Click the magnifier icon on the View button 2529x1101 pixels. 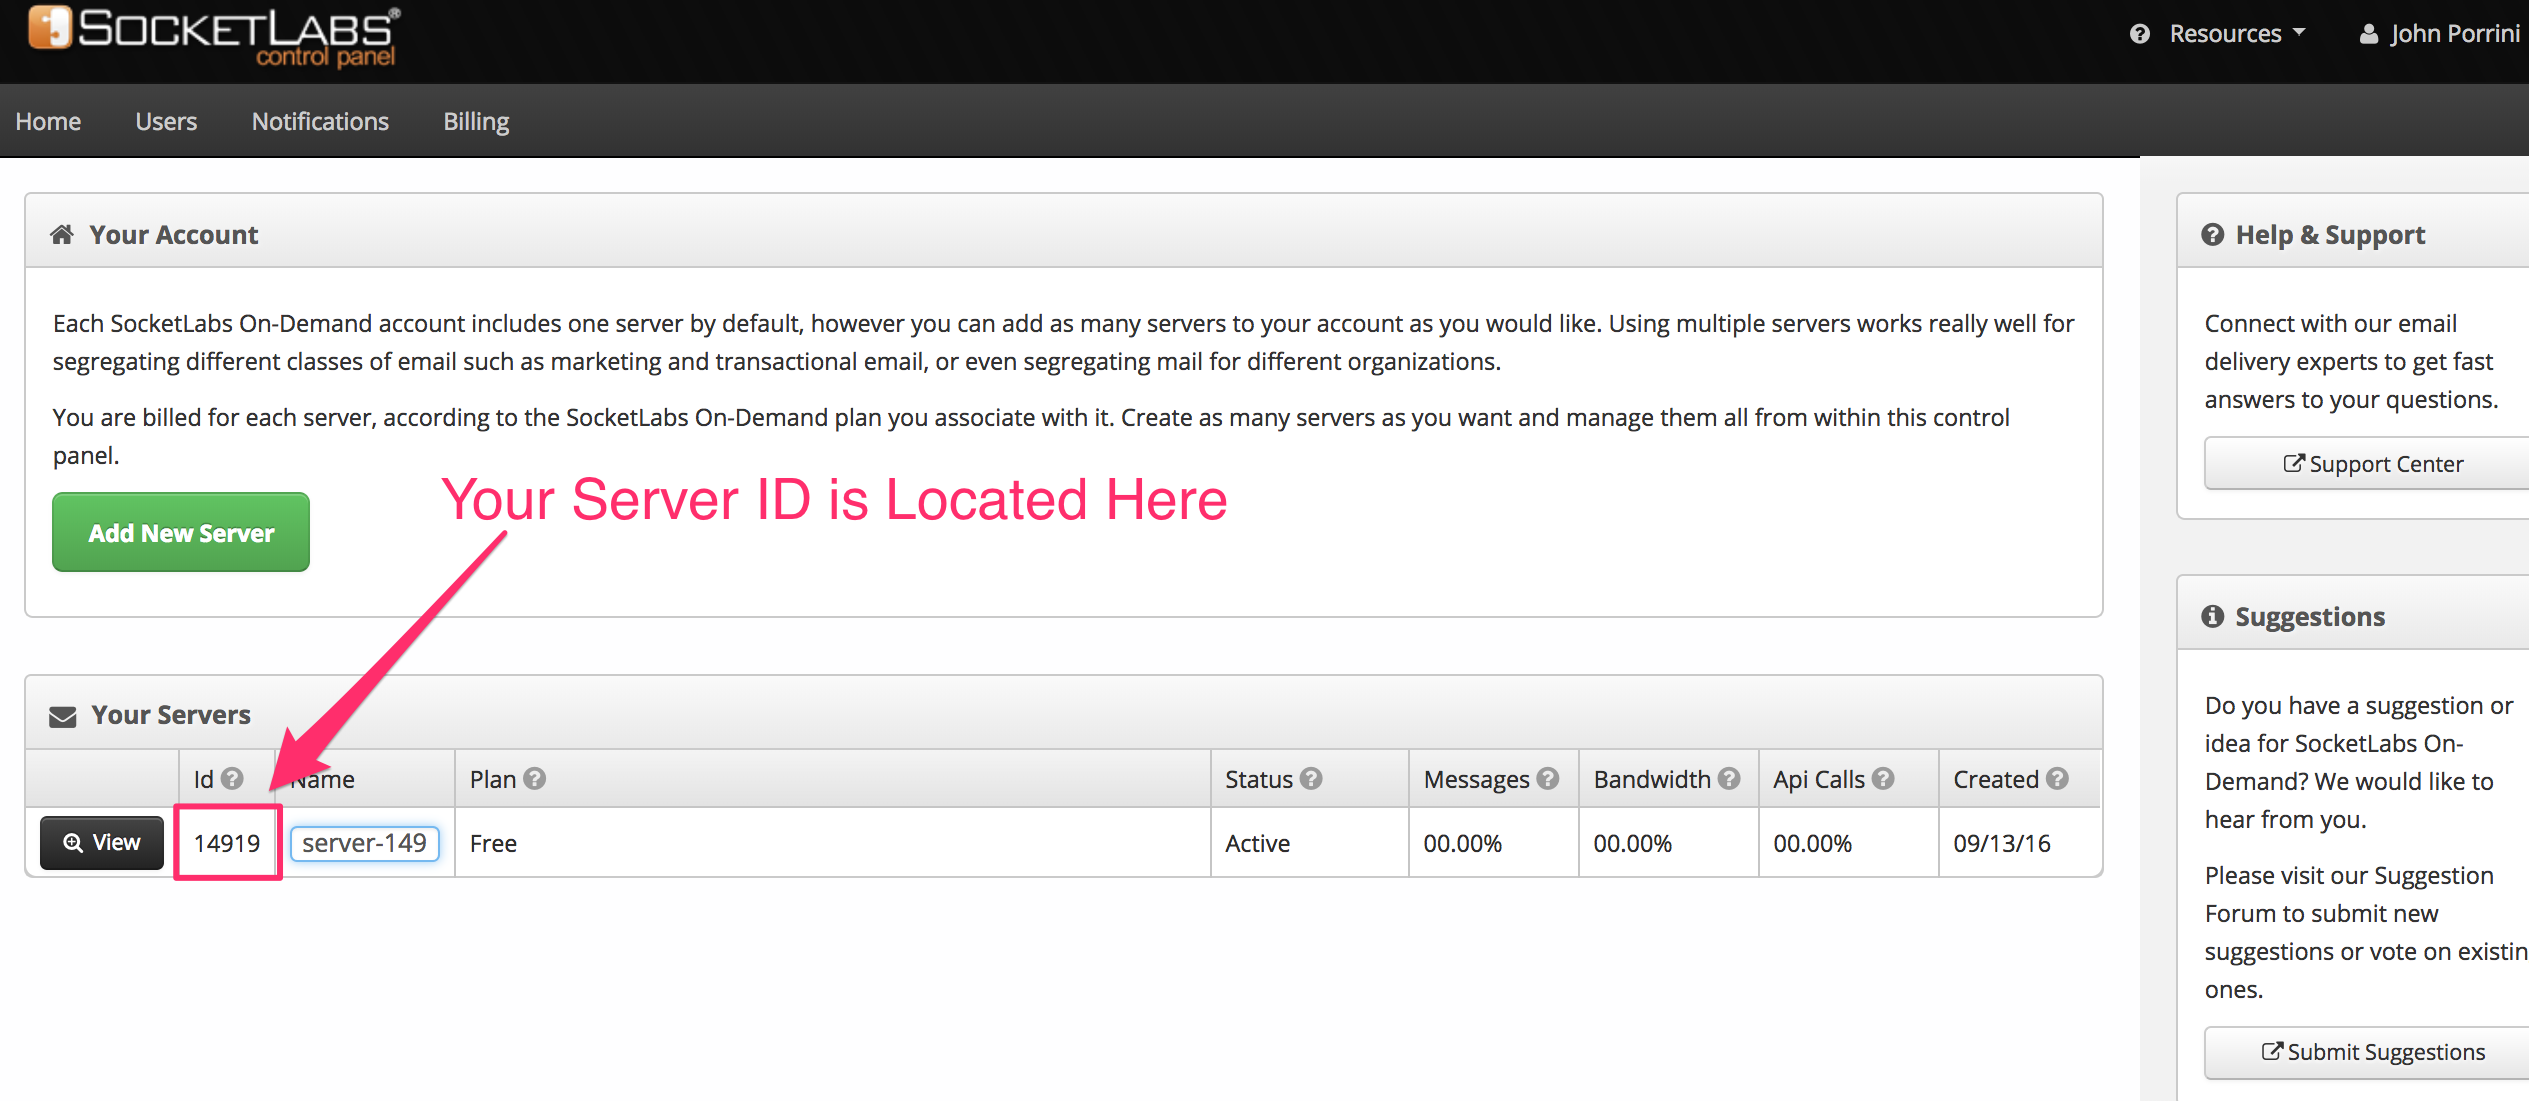73,843
